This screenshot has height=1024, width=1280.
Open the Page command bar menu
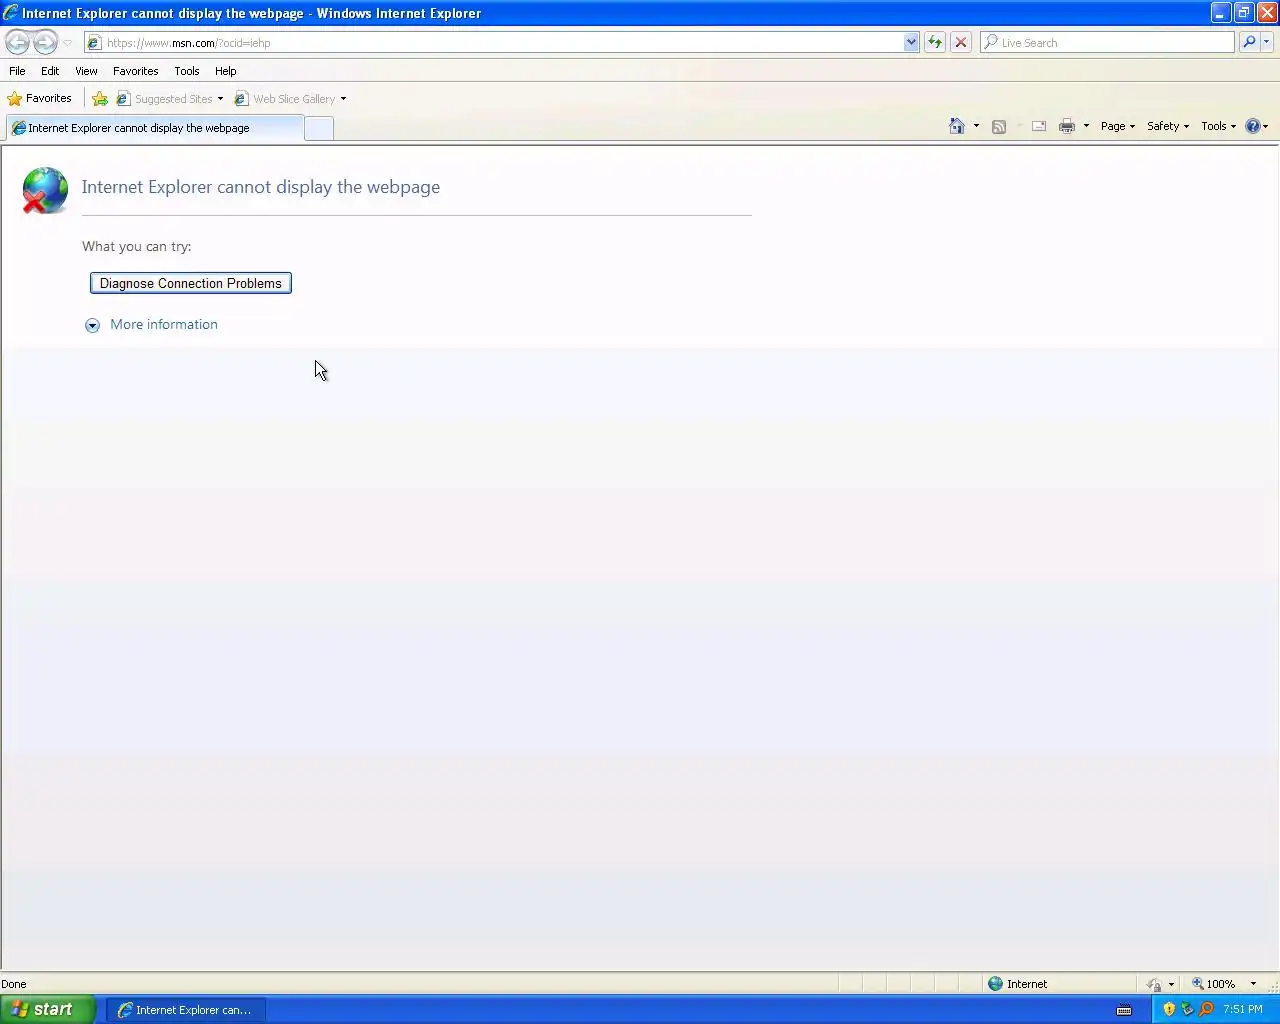tap(1118, 126)
